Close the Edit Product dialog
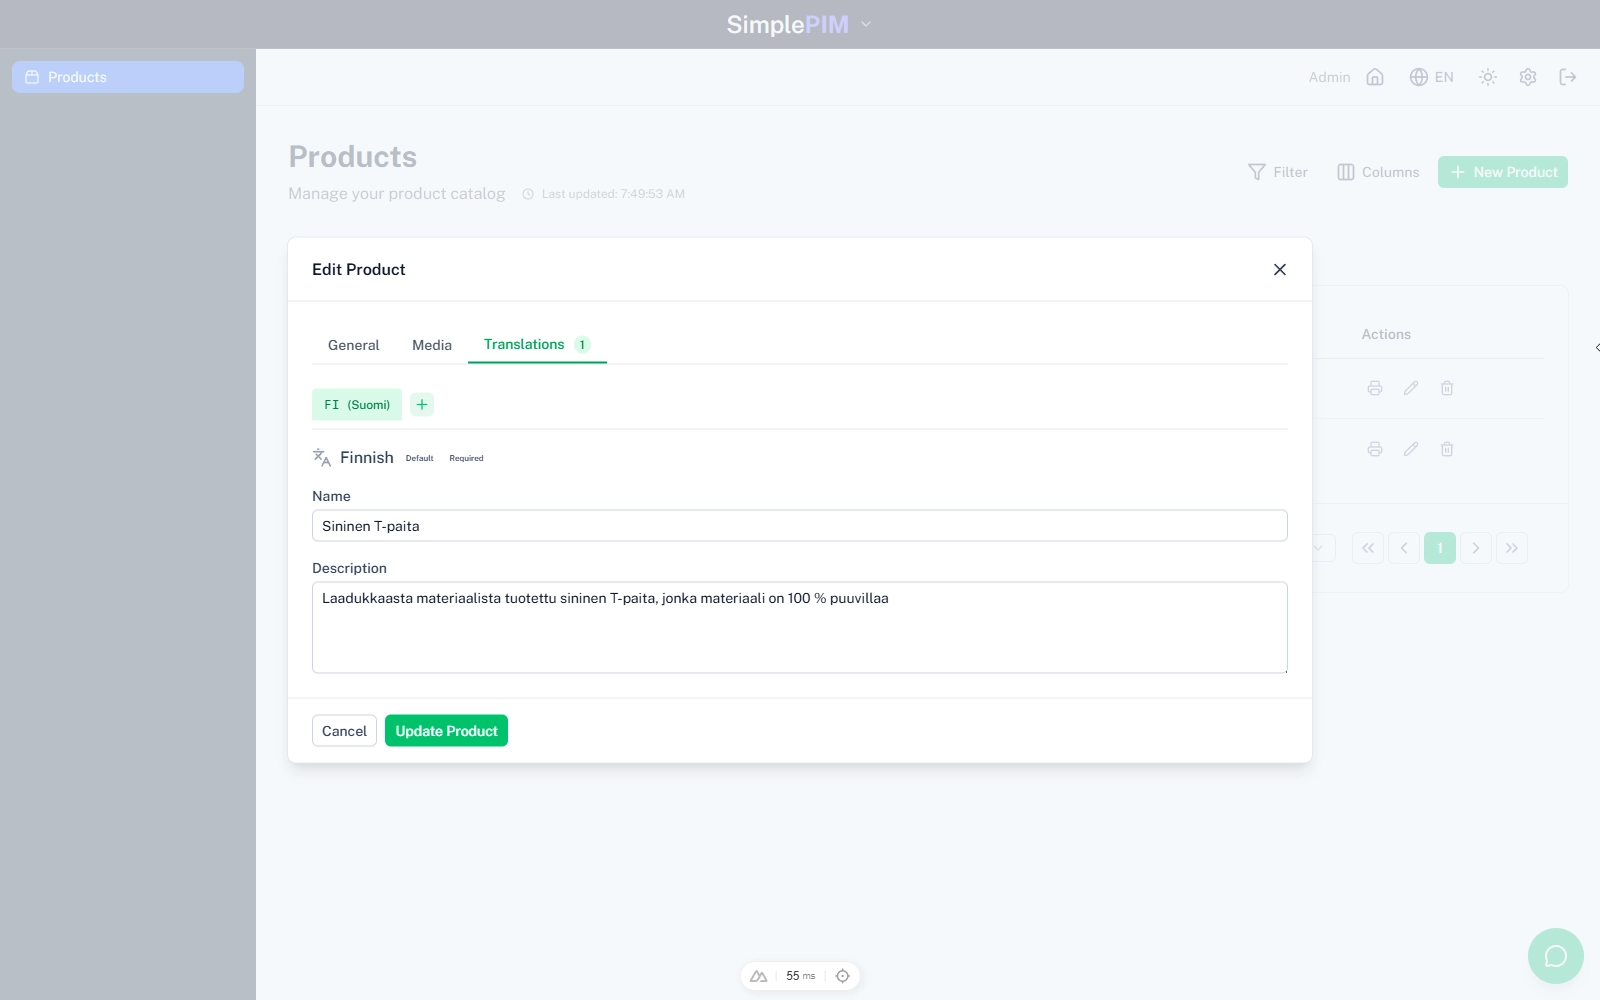1600x1000 pixels. click(x=1279, y=270)
